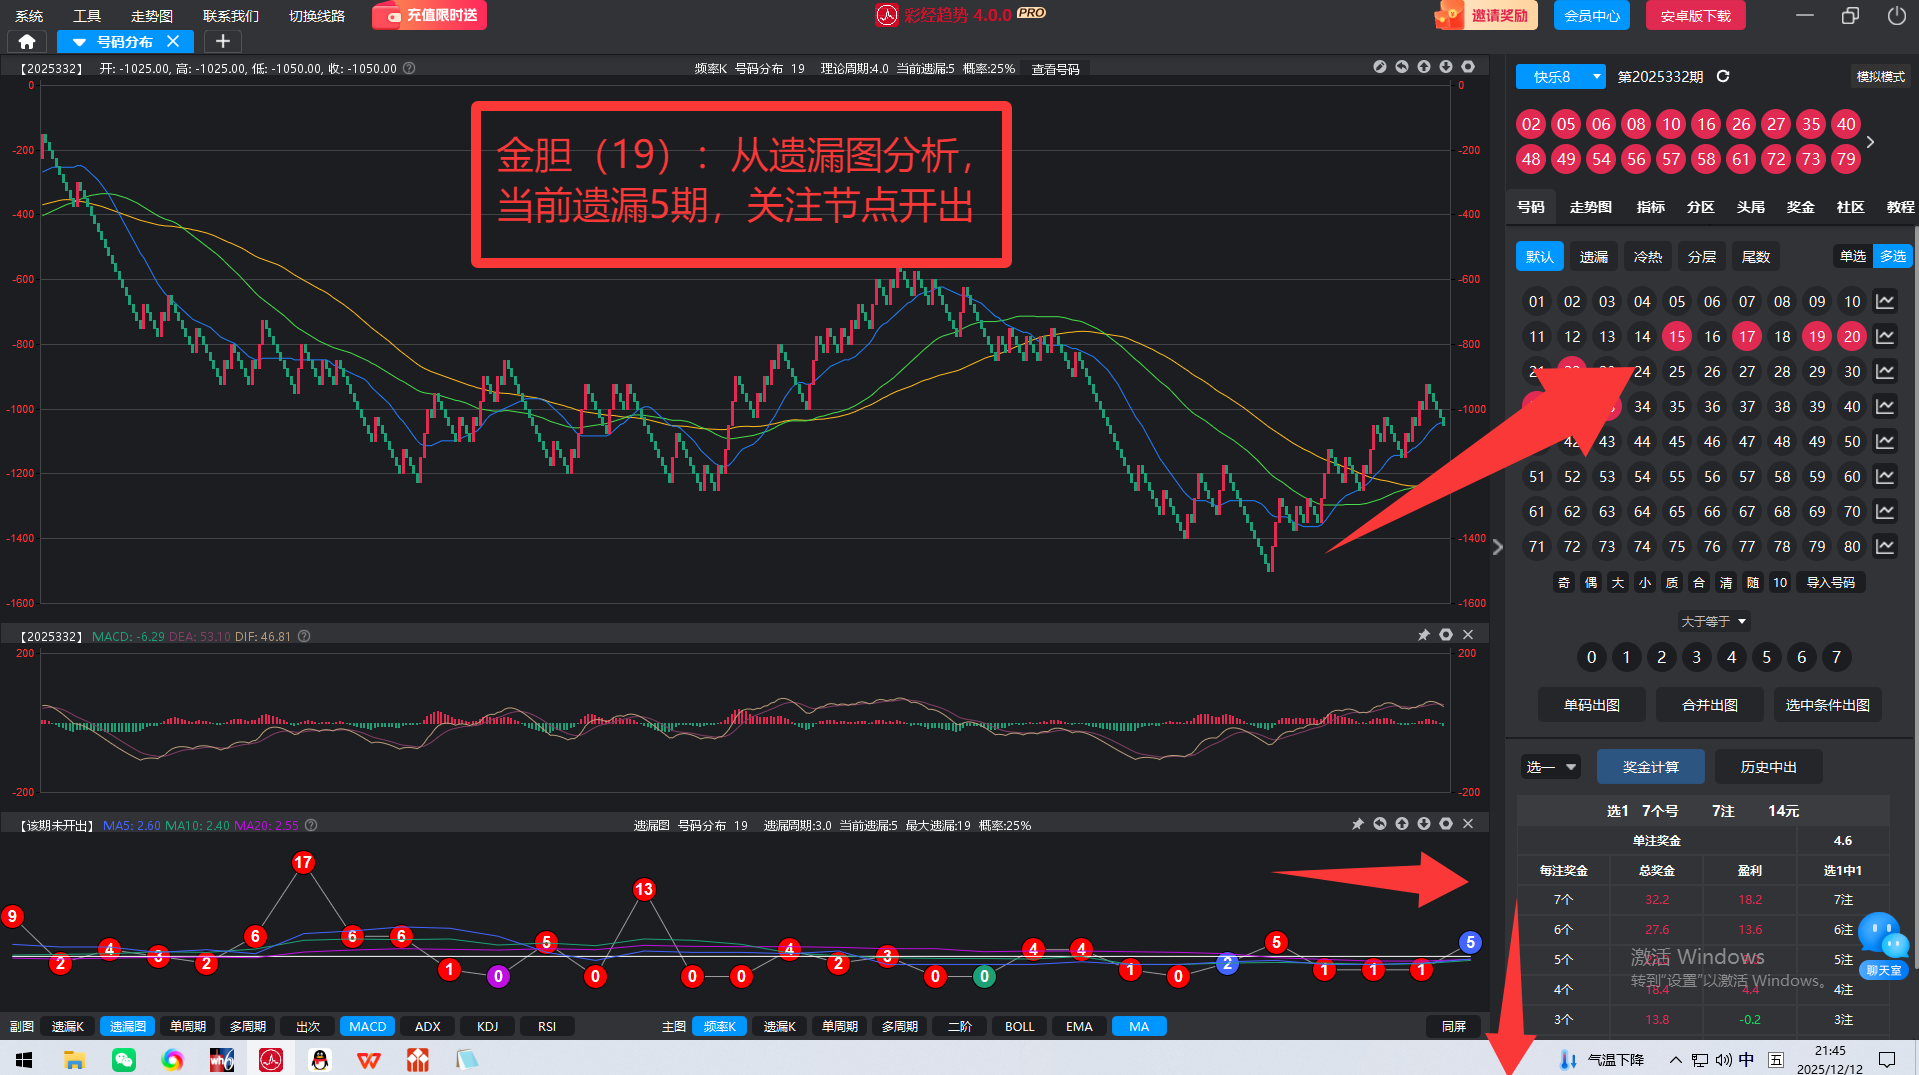Toggle the KDJ sub-chart indicator
The height and width of the screenshot is (1075, 1919).
coord(487,1026)
